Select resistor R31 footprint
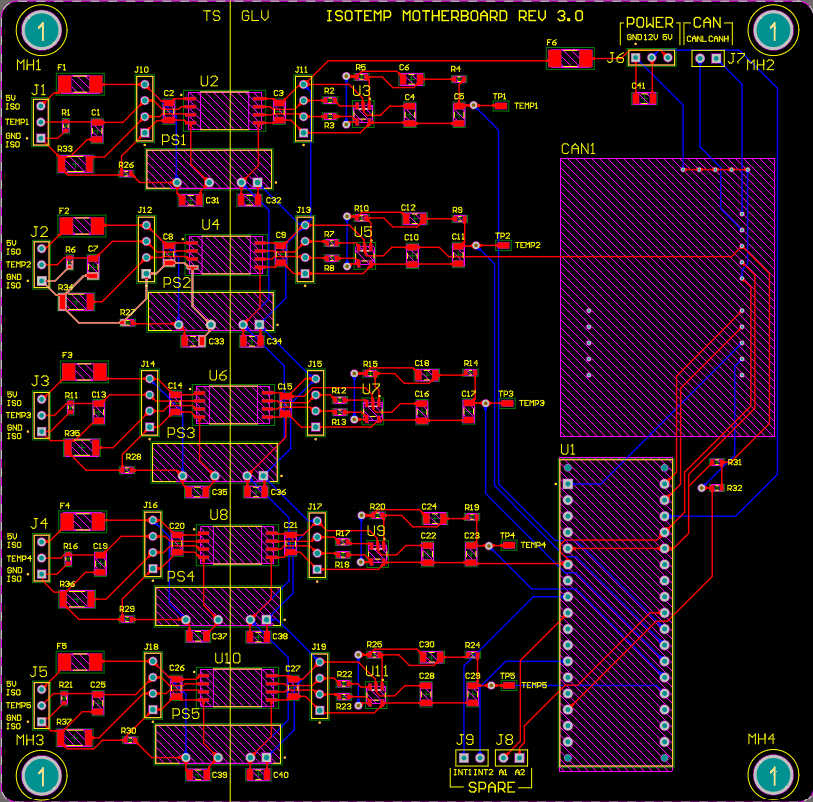The height and width of the screenshot is (802, 813). (718, 462)
